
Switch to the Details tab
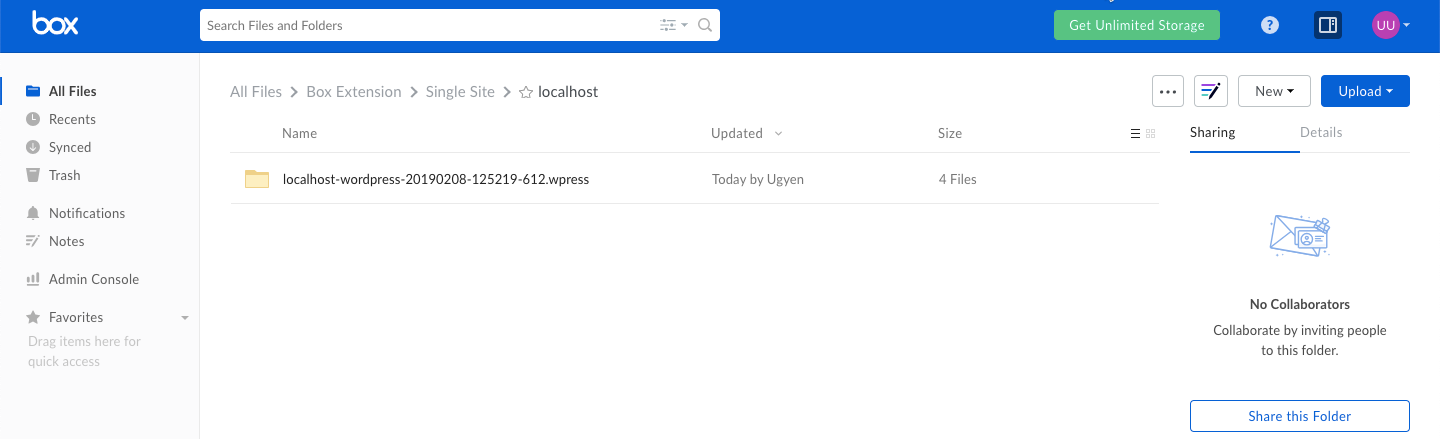point(1320,133)
